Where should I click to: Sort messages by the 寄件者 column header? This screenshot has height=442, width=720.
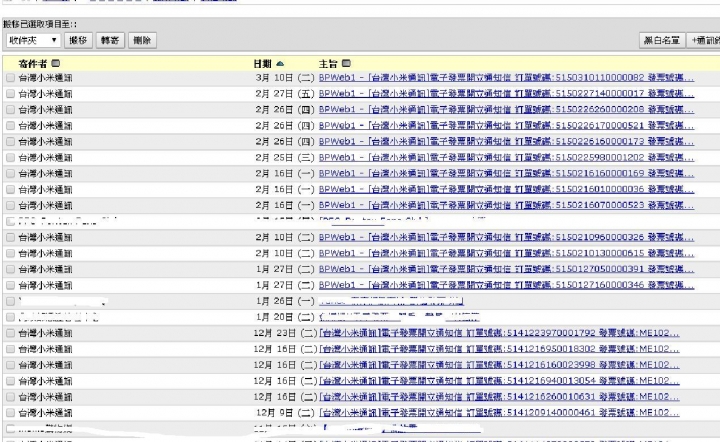33,64
